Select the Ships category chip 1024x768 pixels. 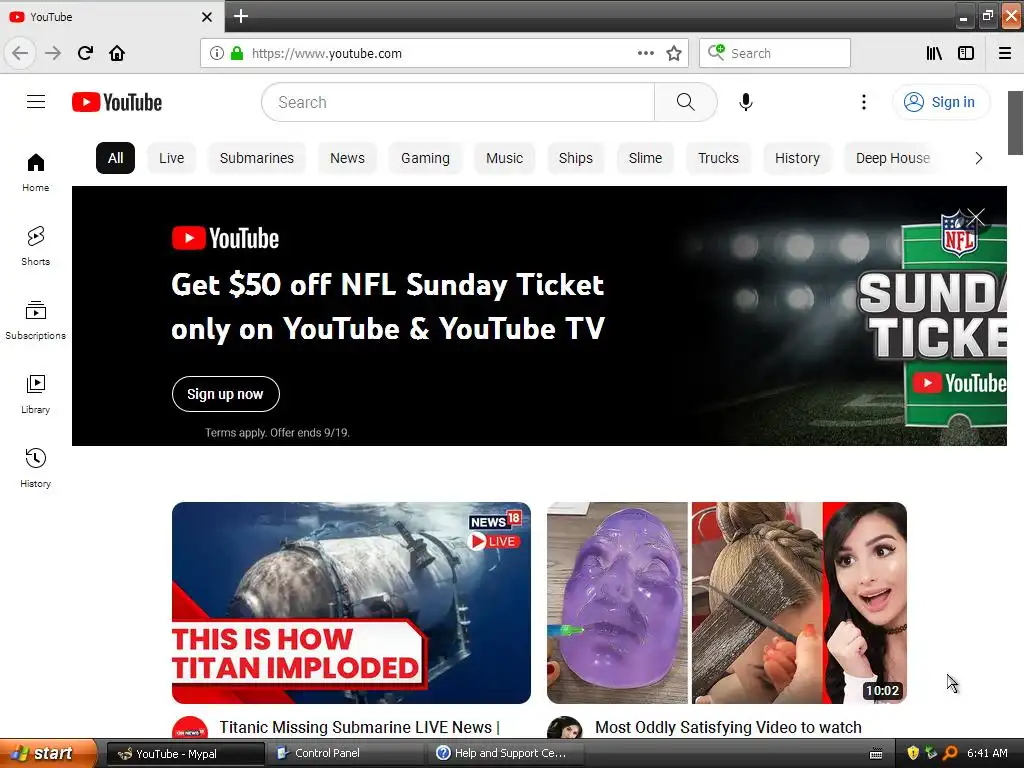coord(575,158)
